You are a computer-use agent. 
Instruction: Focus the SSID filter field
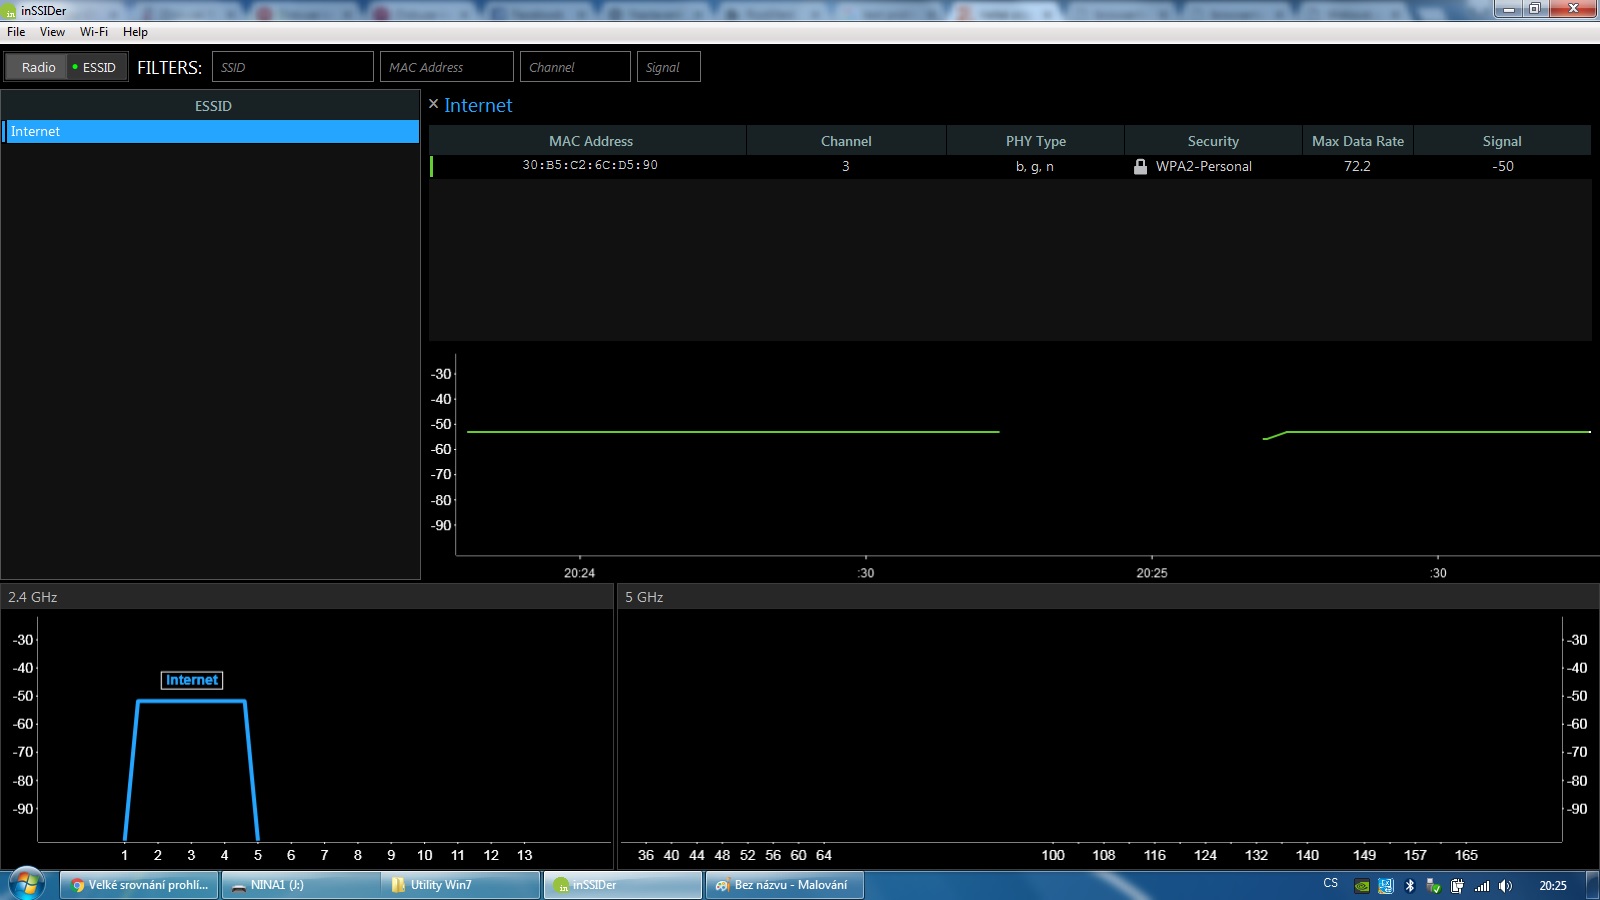293,67
